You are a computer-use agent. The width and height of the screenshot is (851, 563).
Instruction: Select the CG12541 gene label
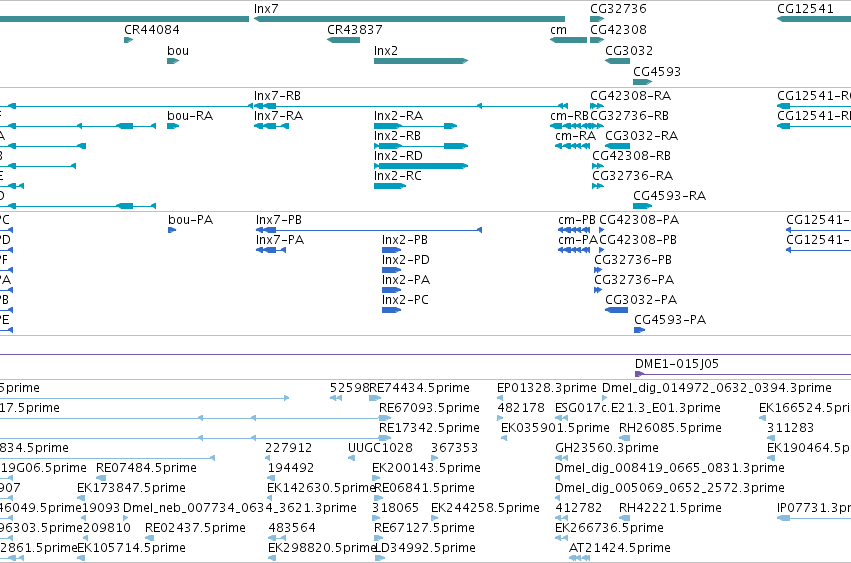pyautogui.click(x=805, y=9)
